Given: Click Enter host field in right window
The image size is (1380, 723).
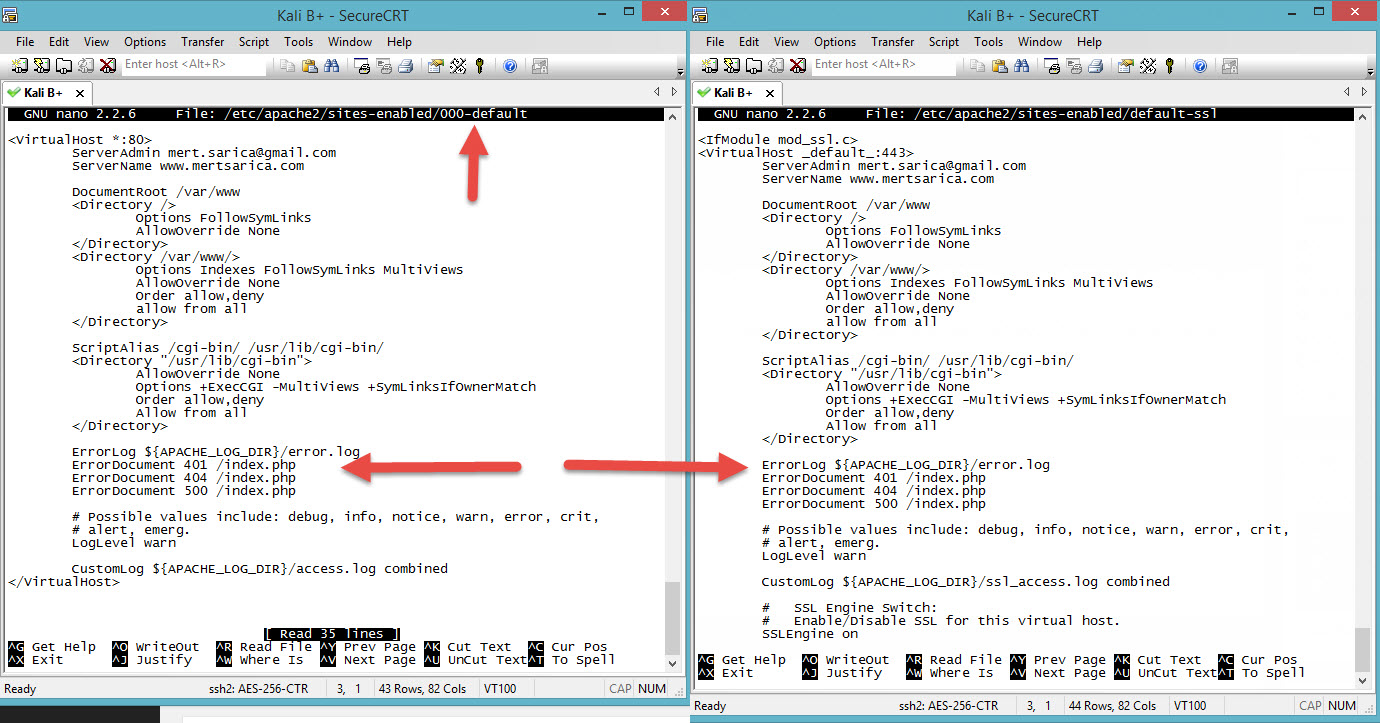Looking at the screenshot, I should coord(884,64).
